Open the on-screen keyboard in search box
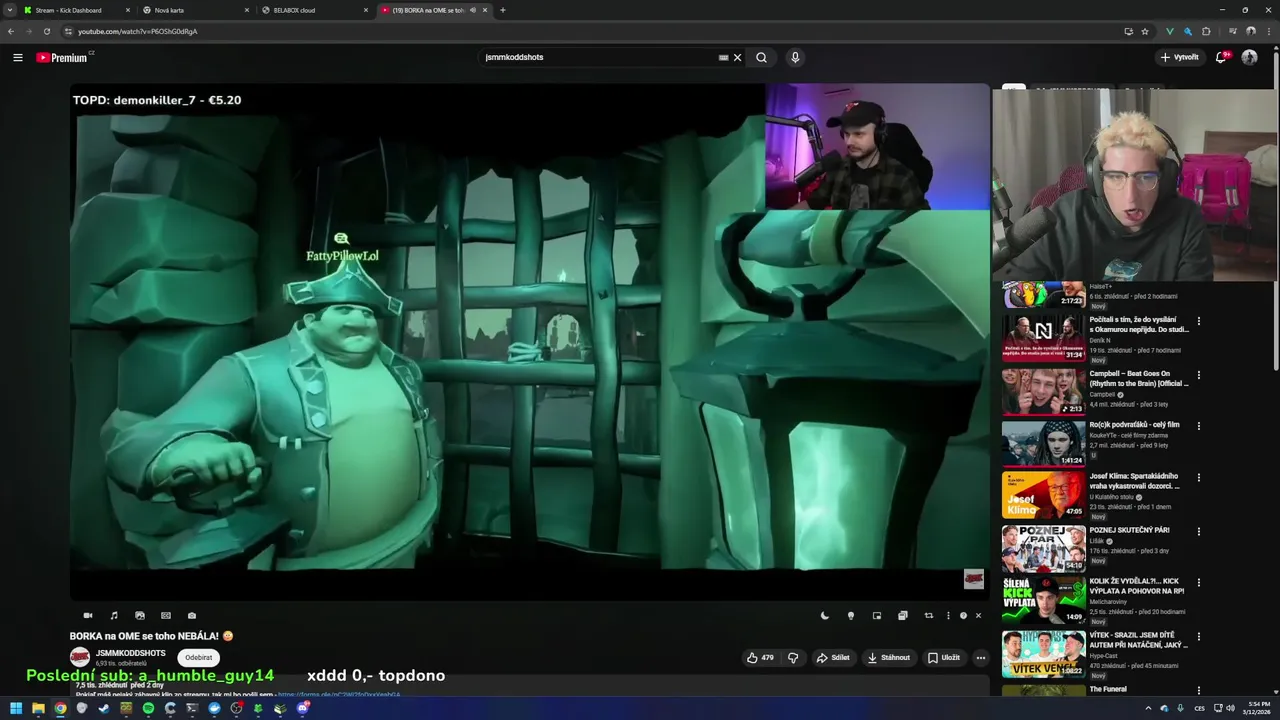1280x720 pixels. 723,57
